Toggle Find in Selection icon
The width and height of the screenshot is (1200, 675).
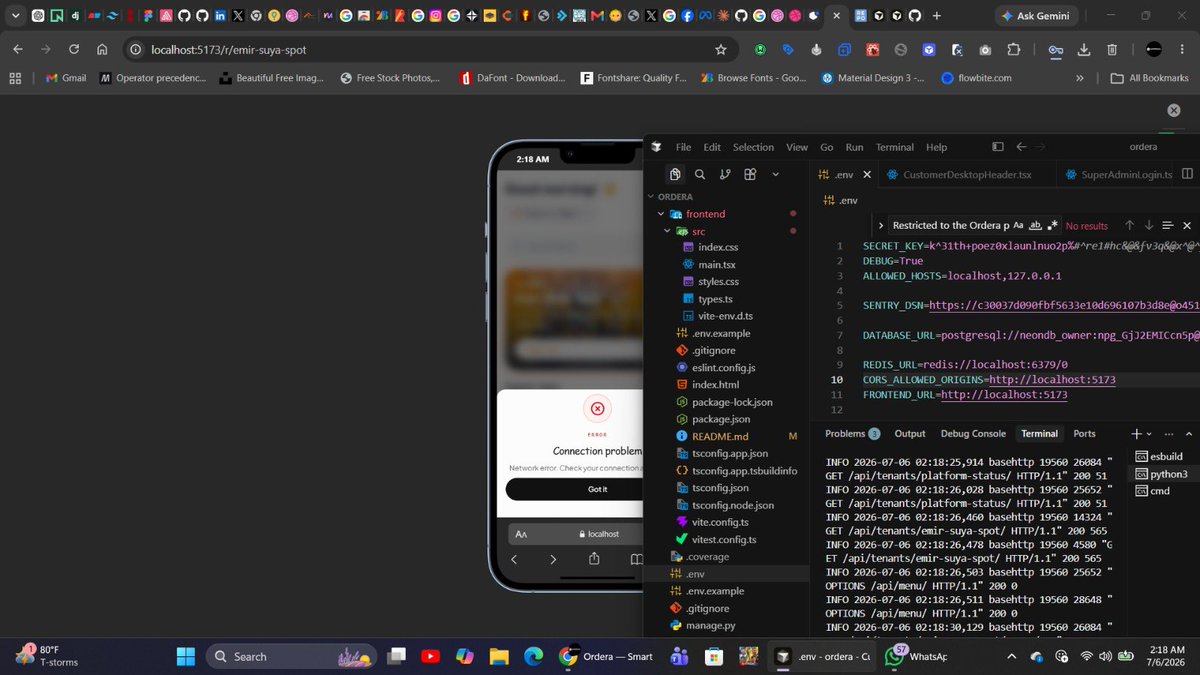(x=1168, y=226)
